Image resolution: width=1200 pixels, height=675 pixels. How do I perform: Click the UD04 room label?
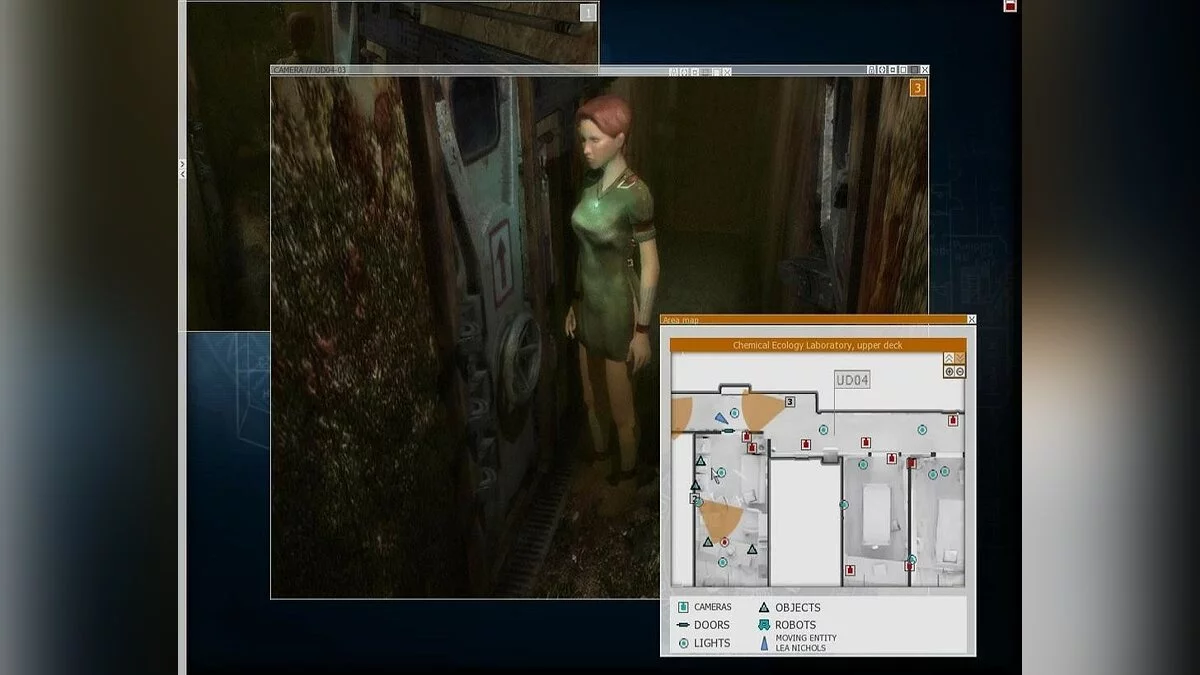[x=853, y=380]
